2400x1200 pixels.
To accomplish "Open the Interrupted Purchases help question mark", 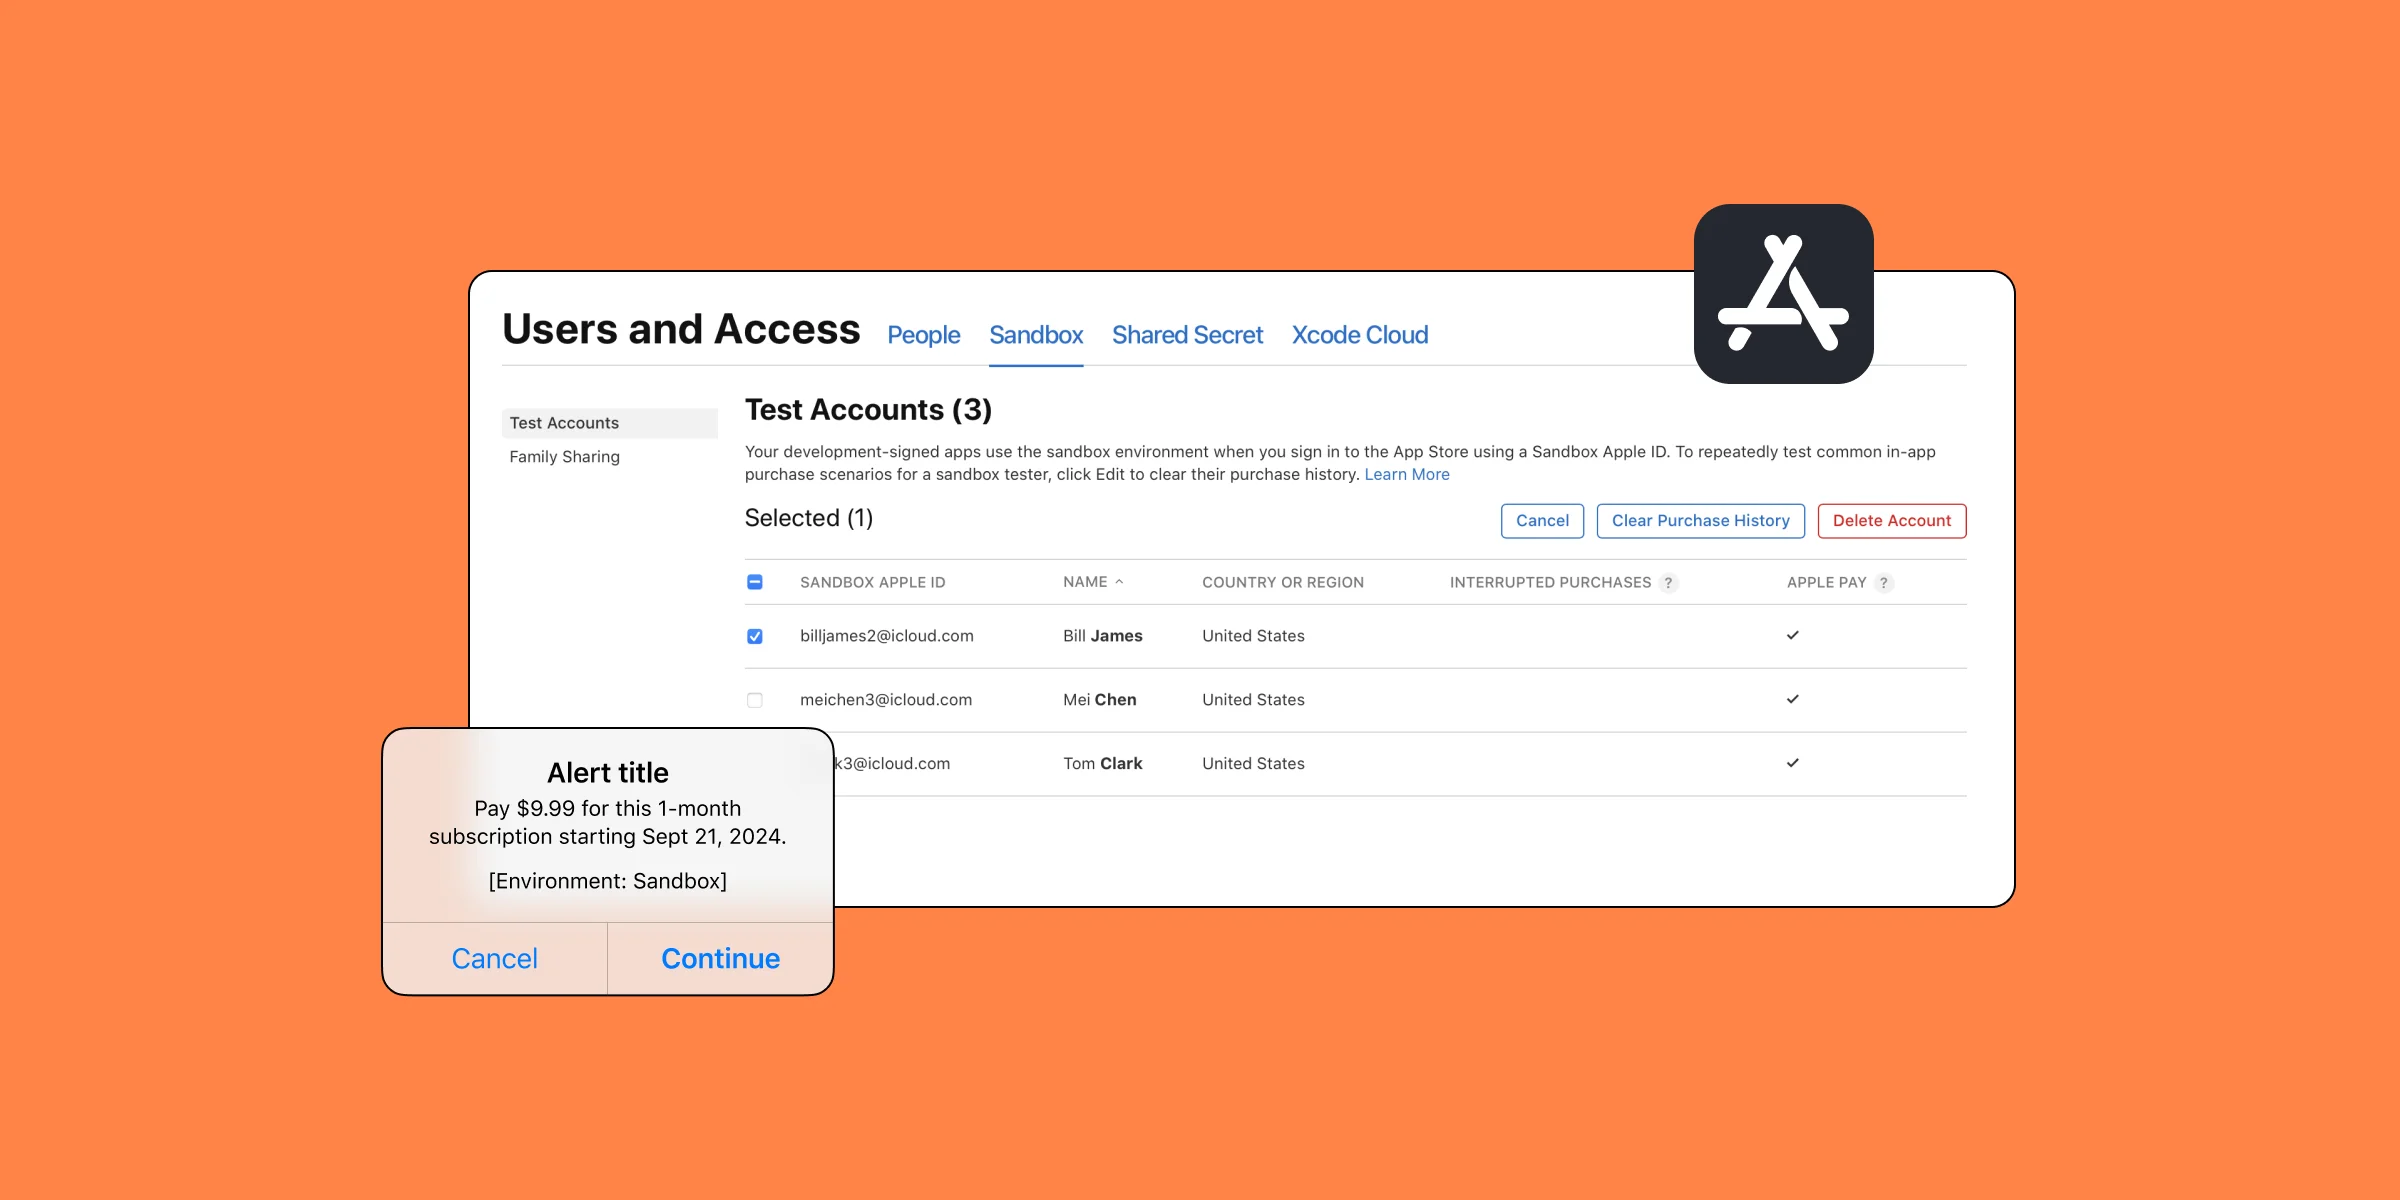I will click(1668, 582).
